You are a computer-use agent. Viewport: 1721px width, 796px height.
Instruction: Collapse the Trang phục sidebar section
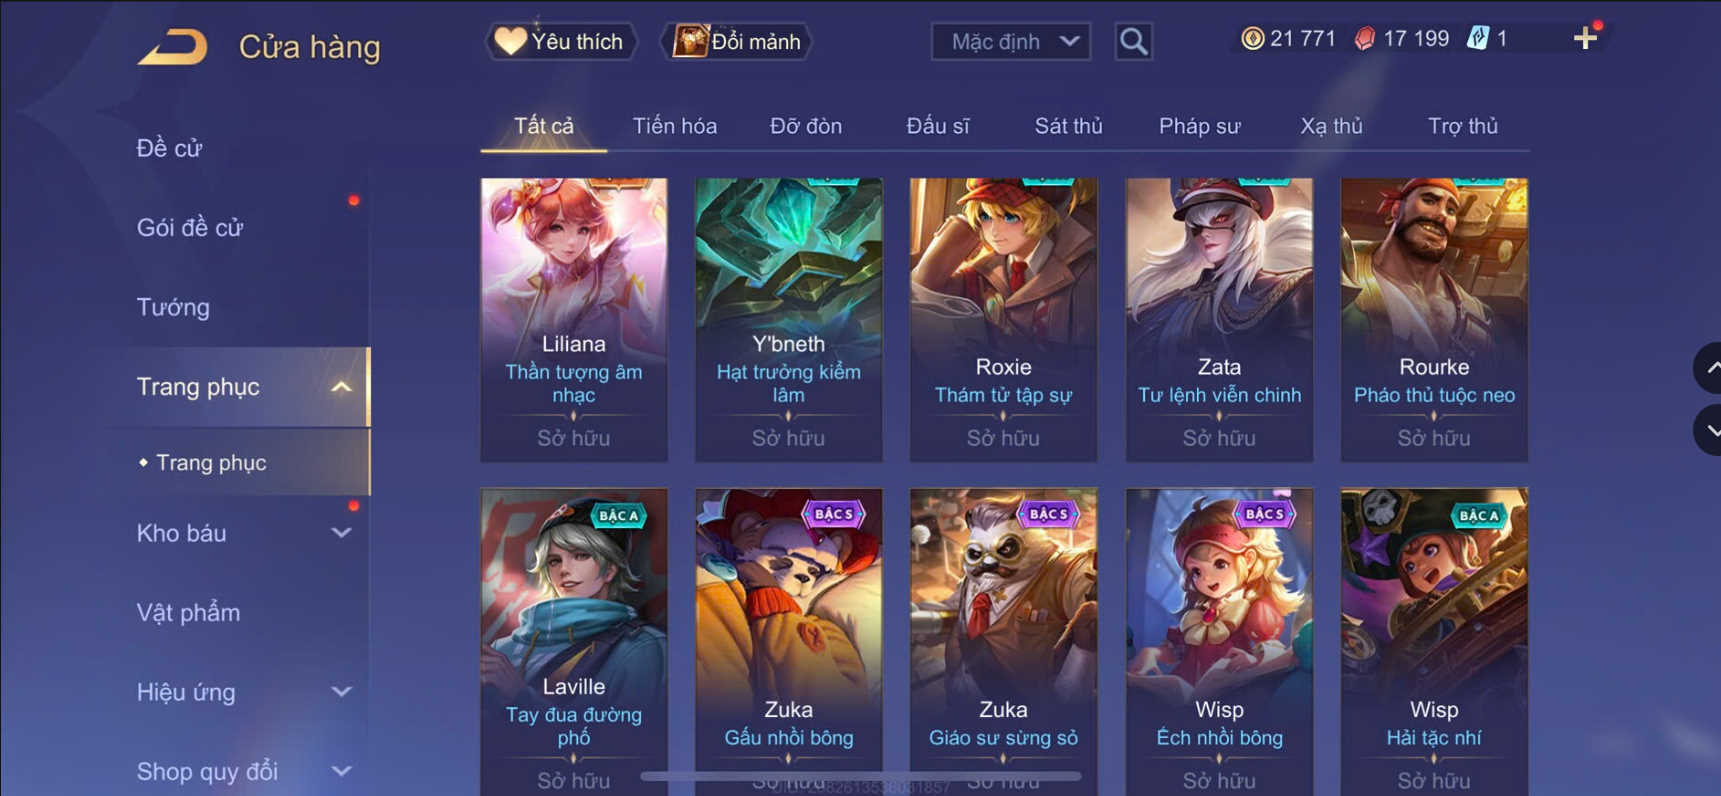click(341, 387)
